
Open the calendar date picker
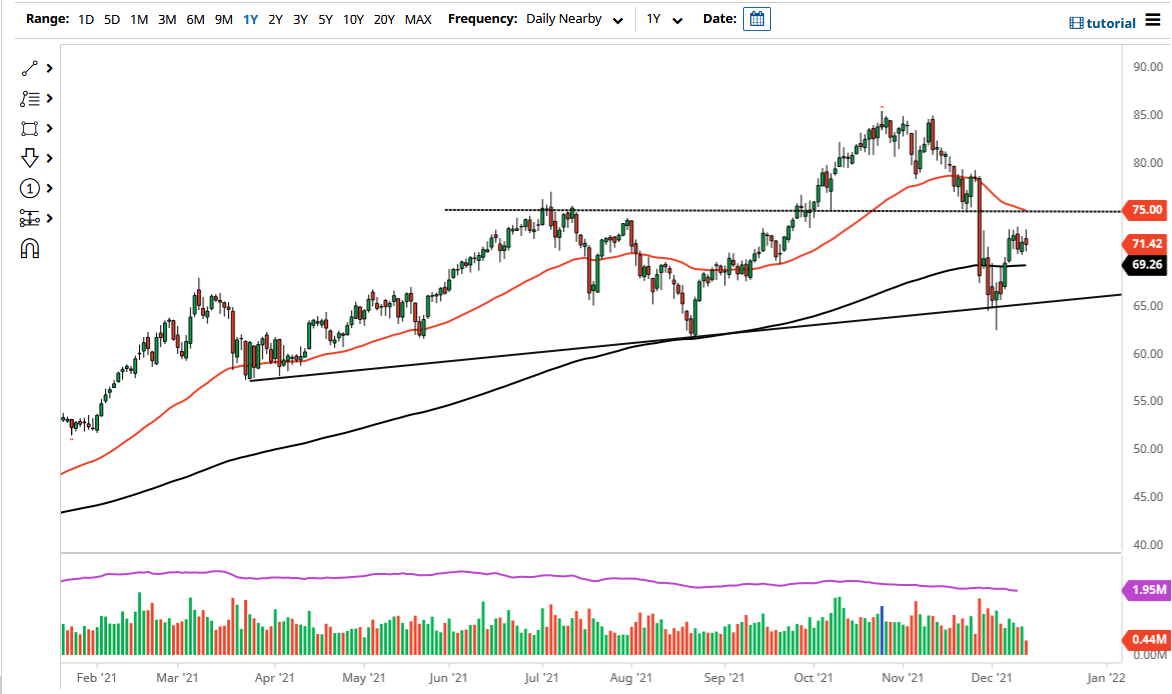tap(756, 18)
